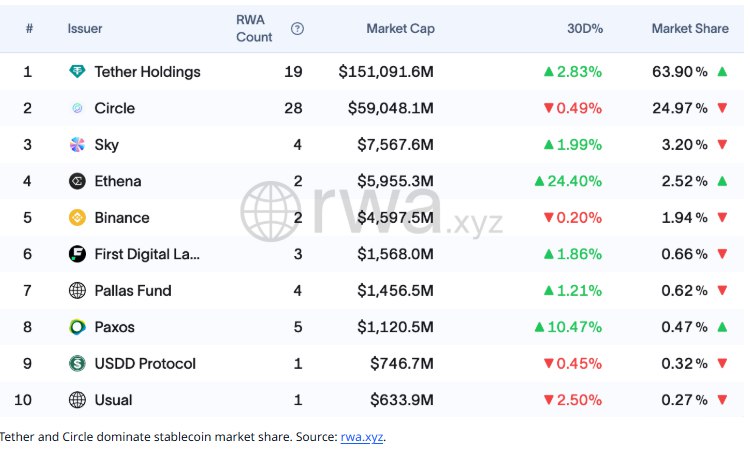
Task: Click the Paxos issuer logo icon
Action: pyautogui.click(x=77, y=327)
